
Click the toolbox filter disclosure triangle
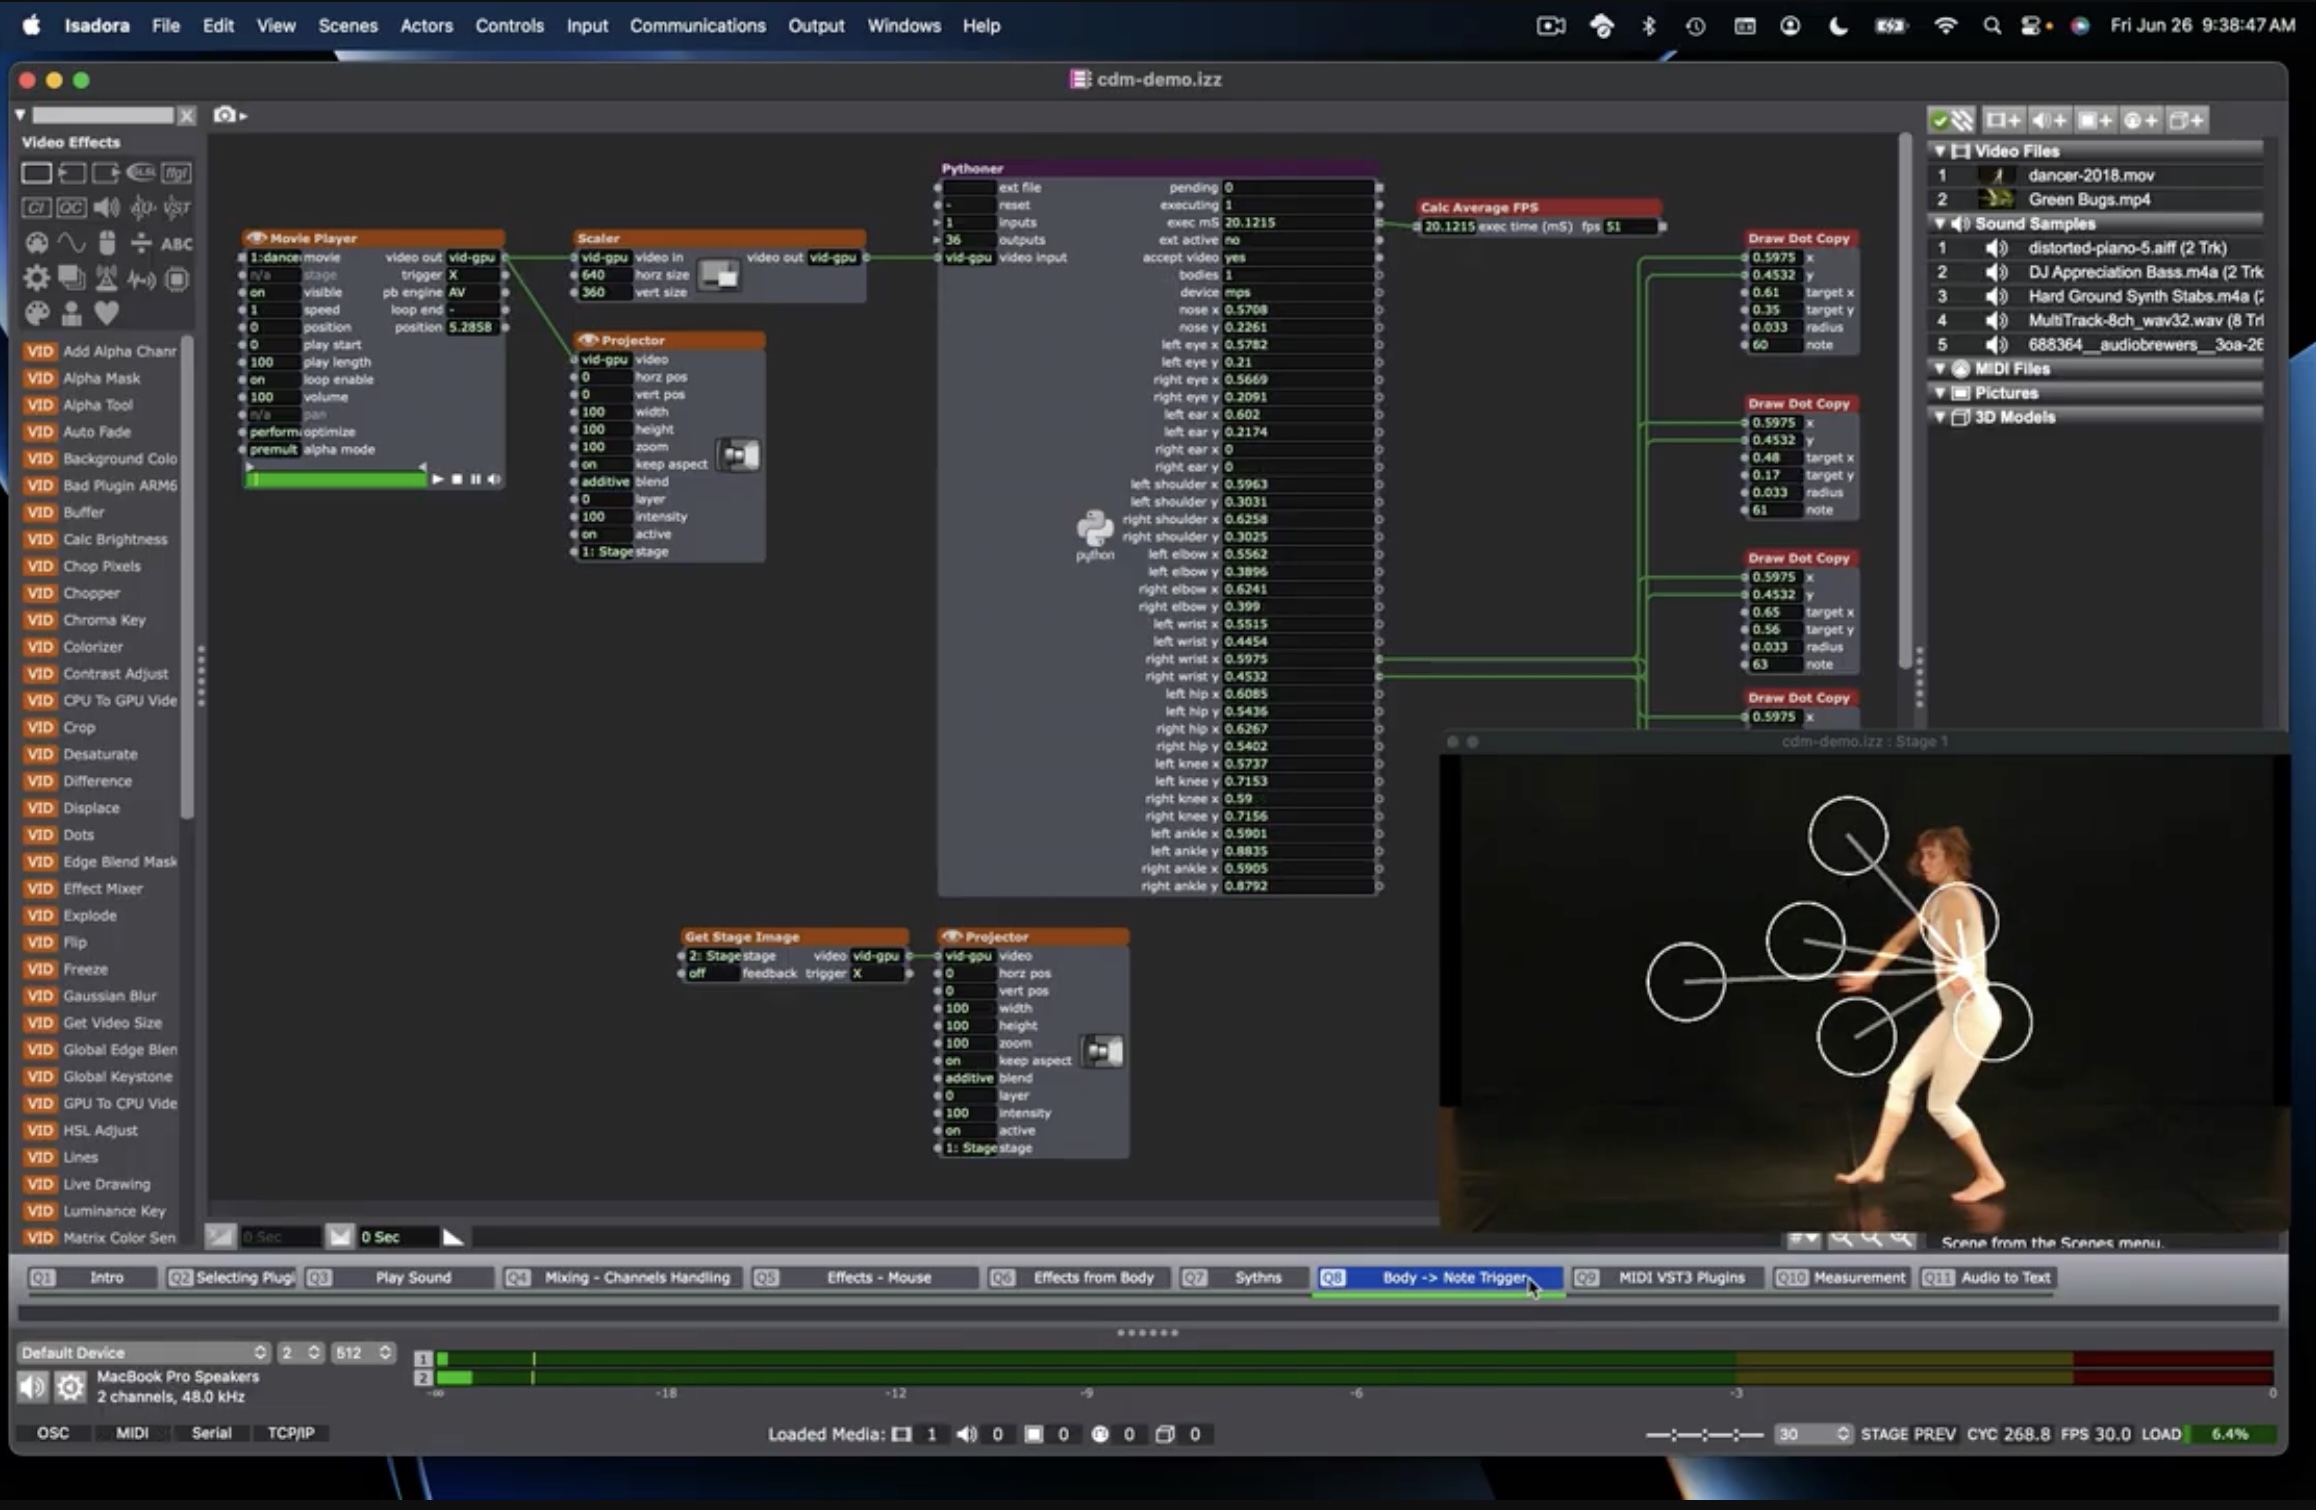tap(20, 115)
